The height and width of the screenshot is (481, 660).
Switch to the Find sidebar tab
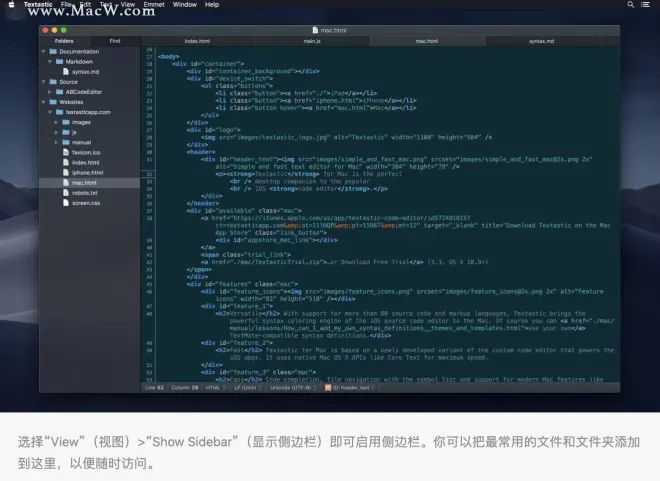tap(115, 41)
